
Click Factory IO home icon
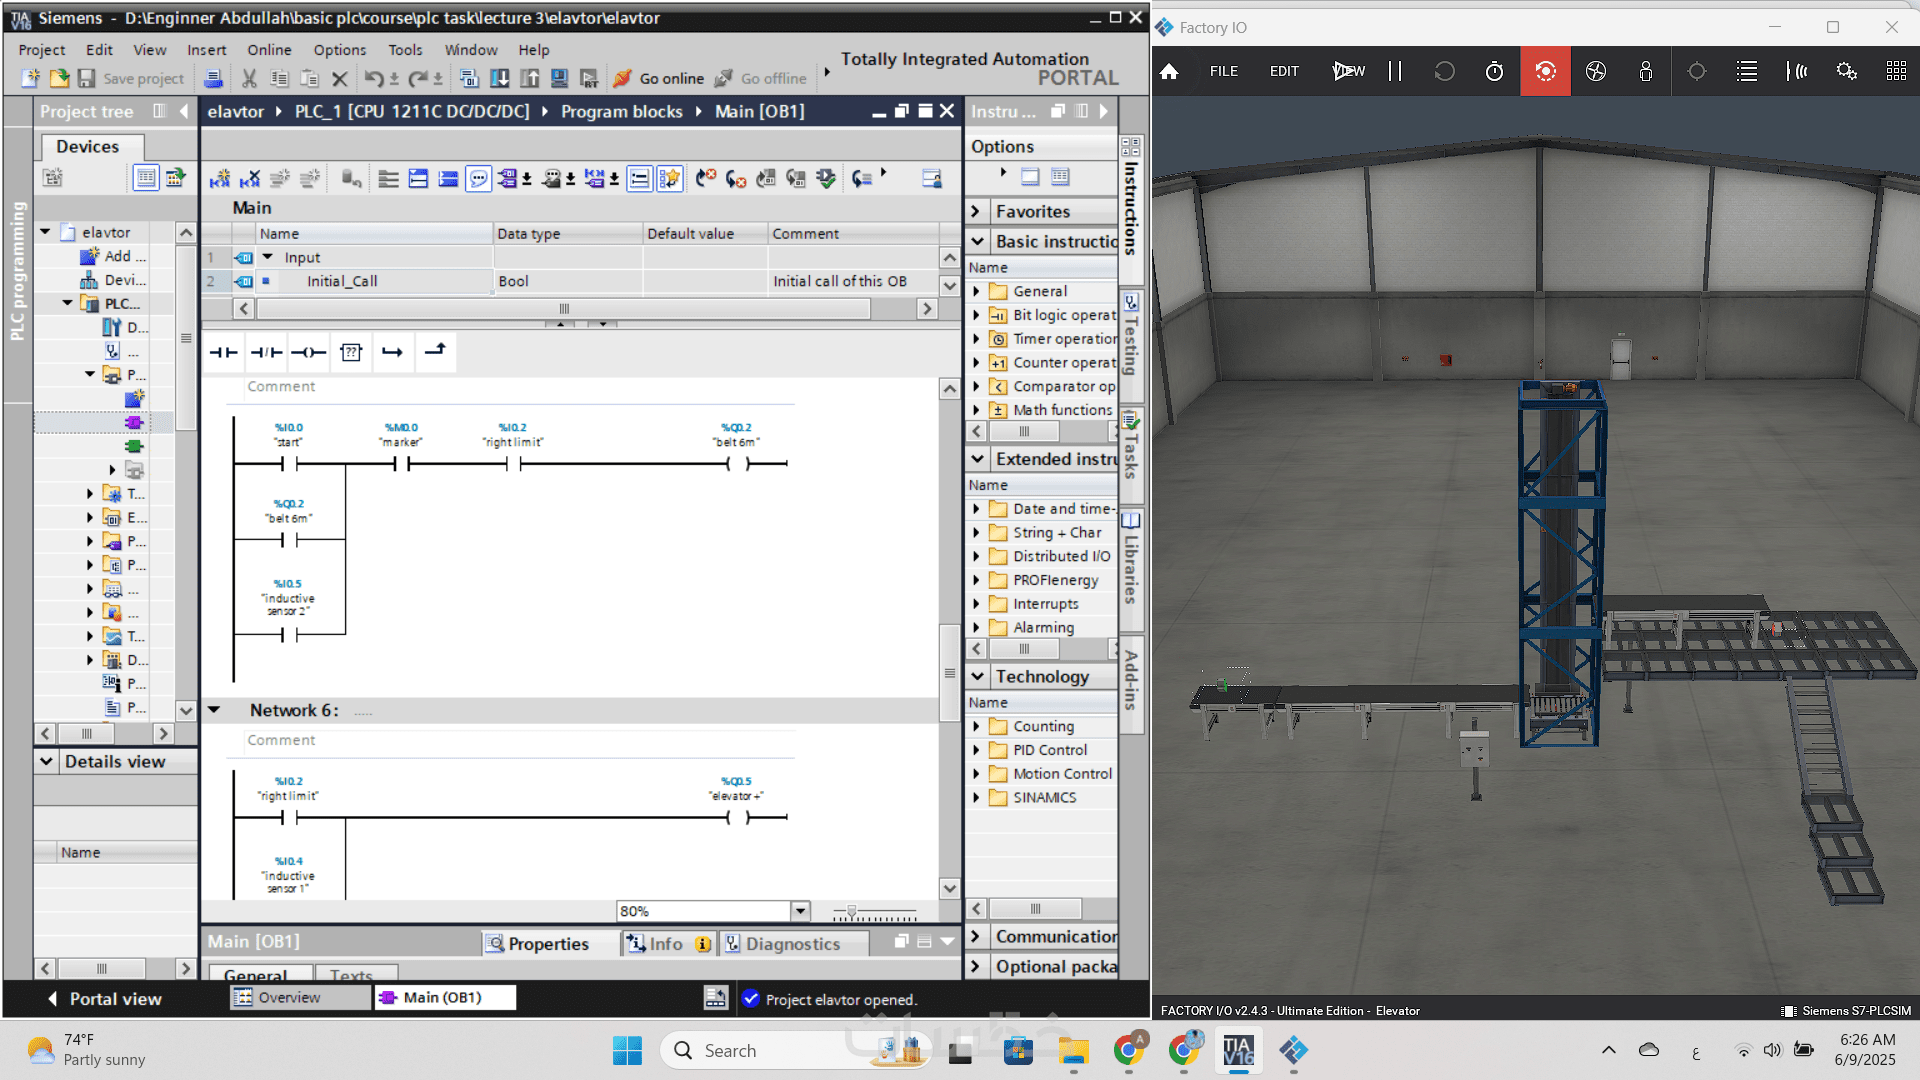click(x=1169, y=71)
